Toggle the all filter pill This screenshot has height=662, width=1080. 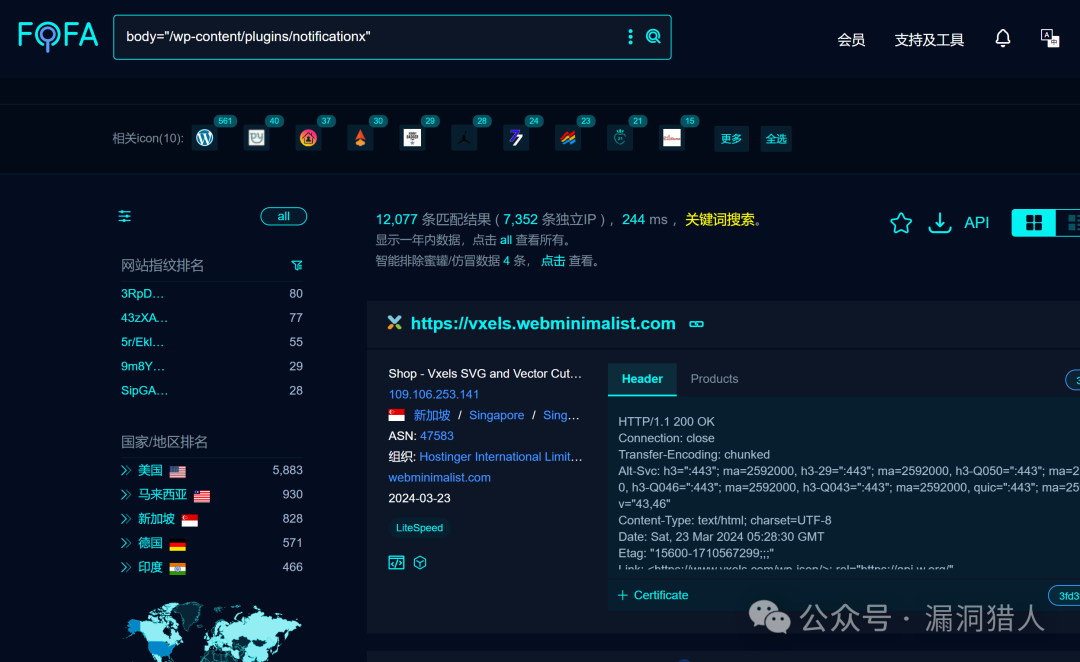click(x=284, y=216)
